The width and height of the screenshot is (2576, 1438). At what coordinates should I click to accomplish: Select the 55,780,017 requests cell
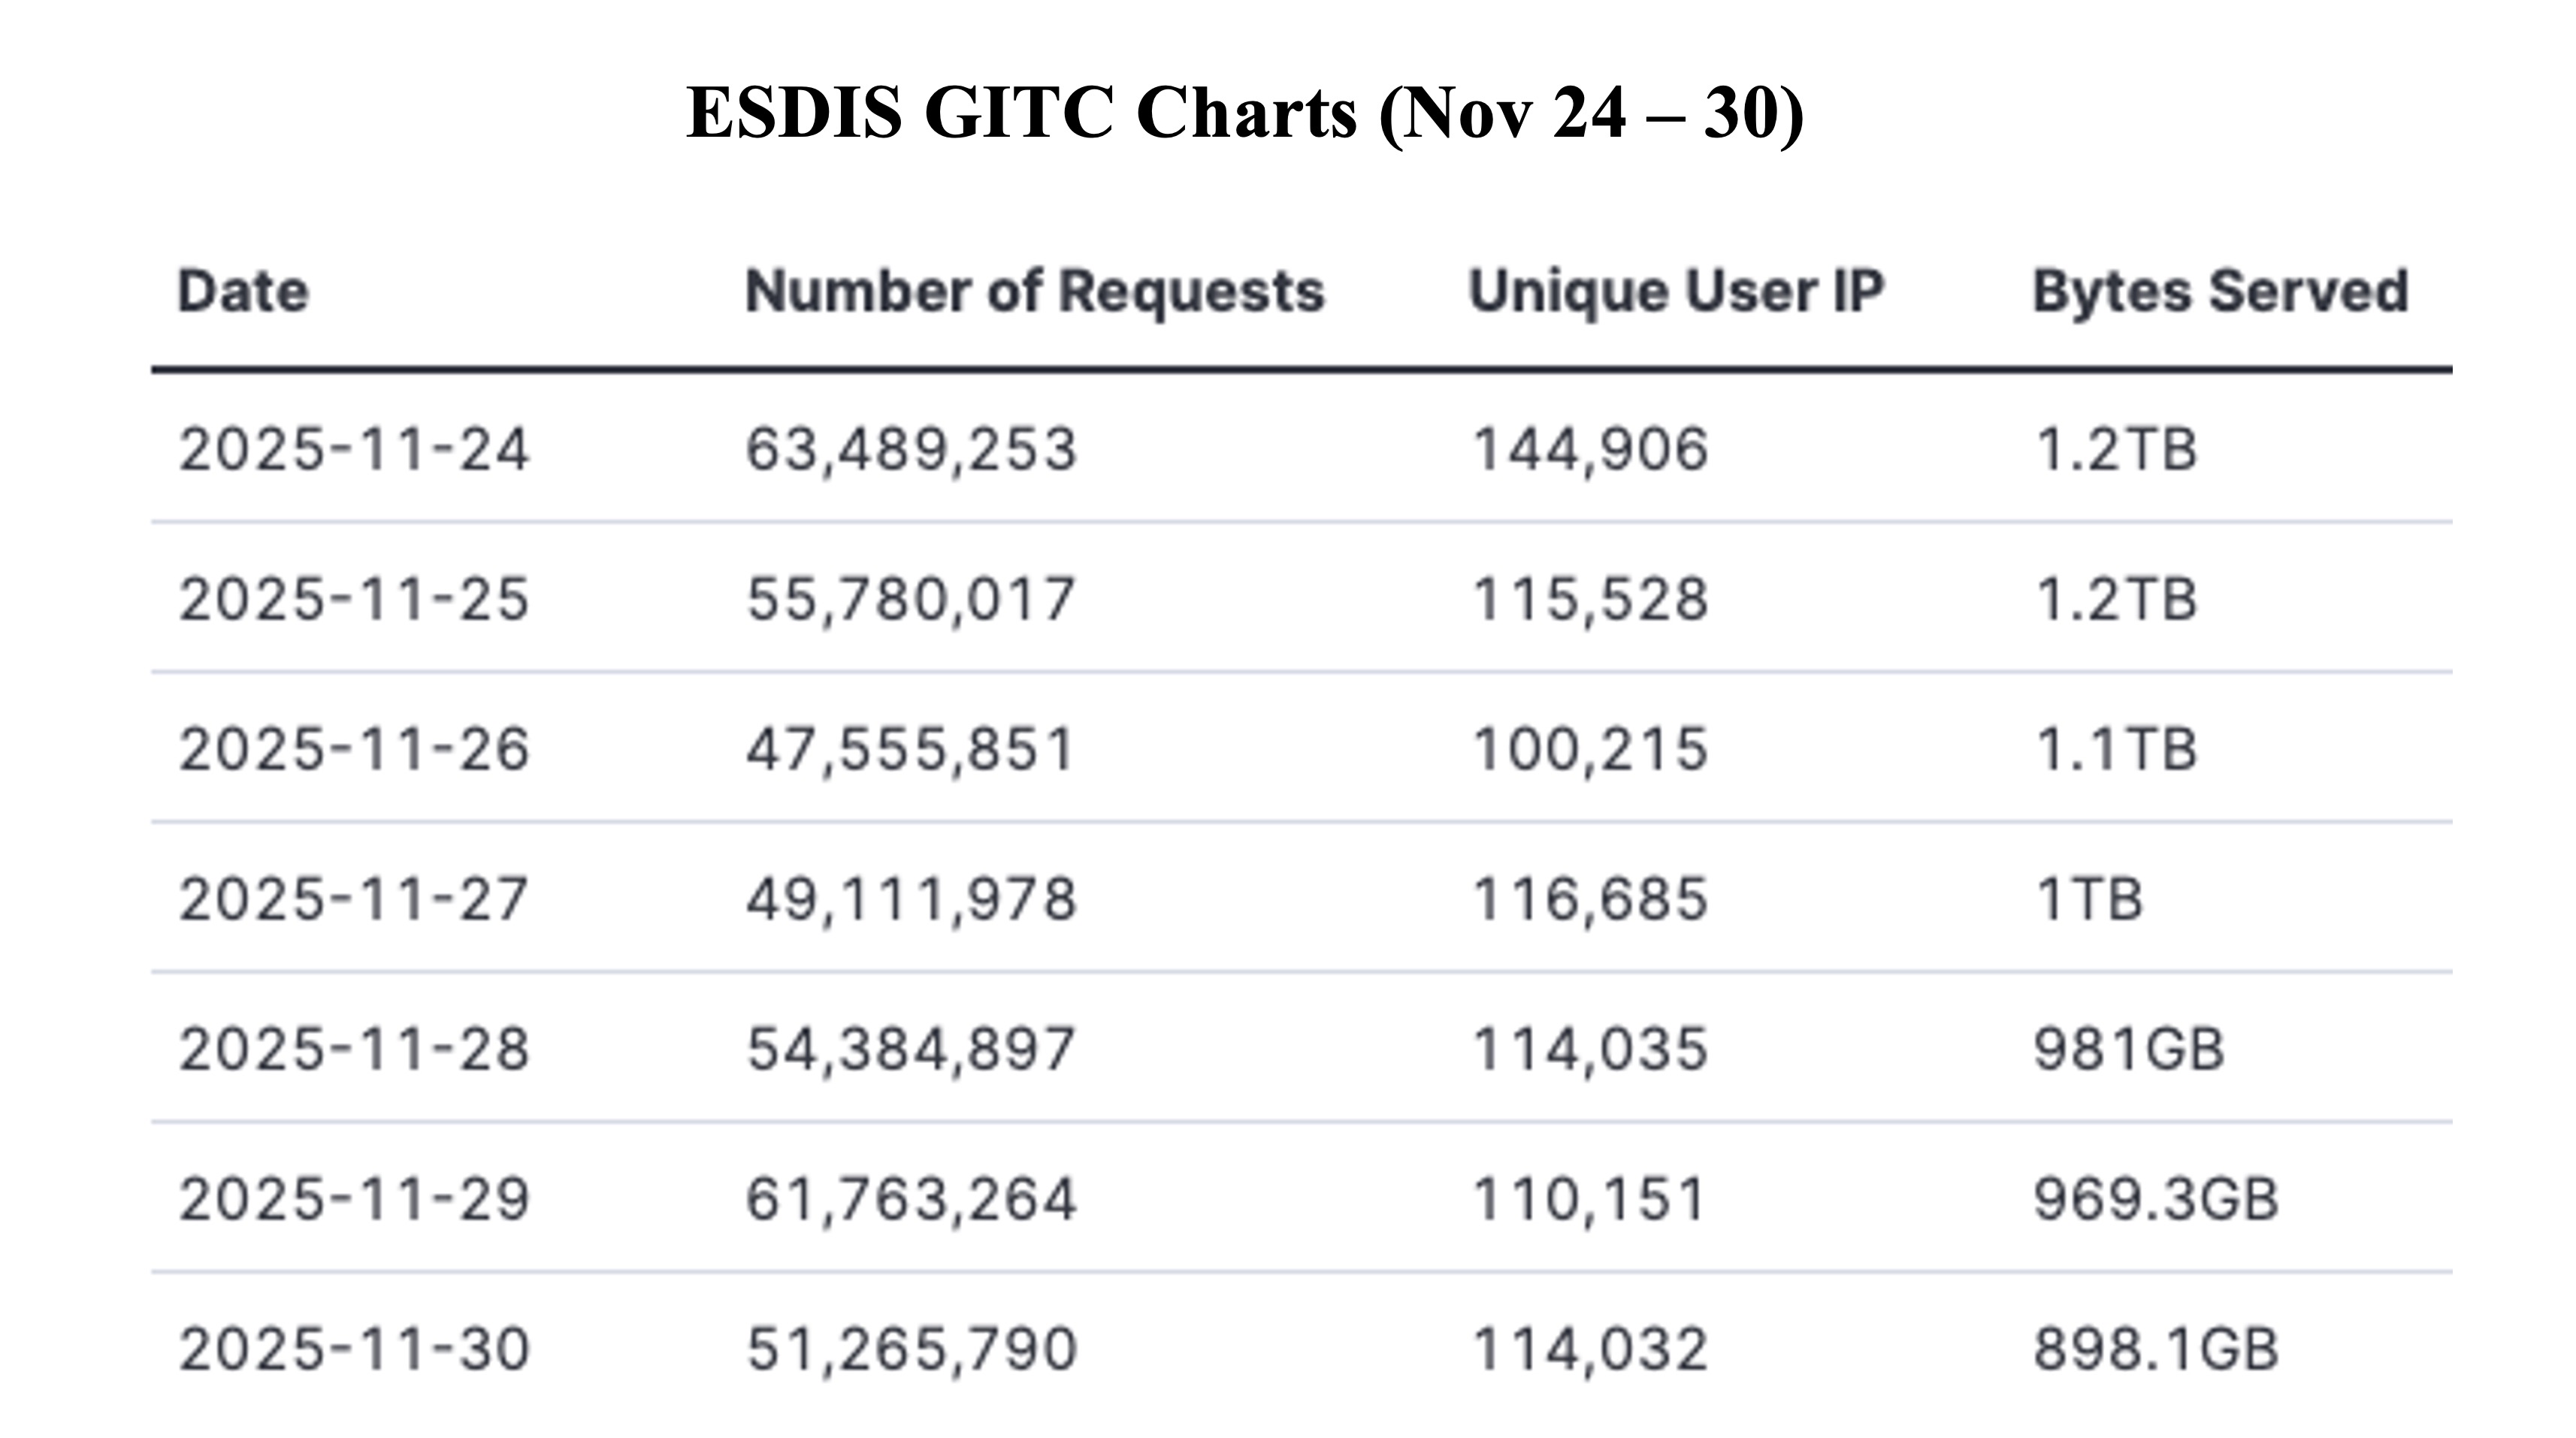(911, 599)
